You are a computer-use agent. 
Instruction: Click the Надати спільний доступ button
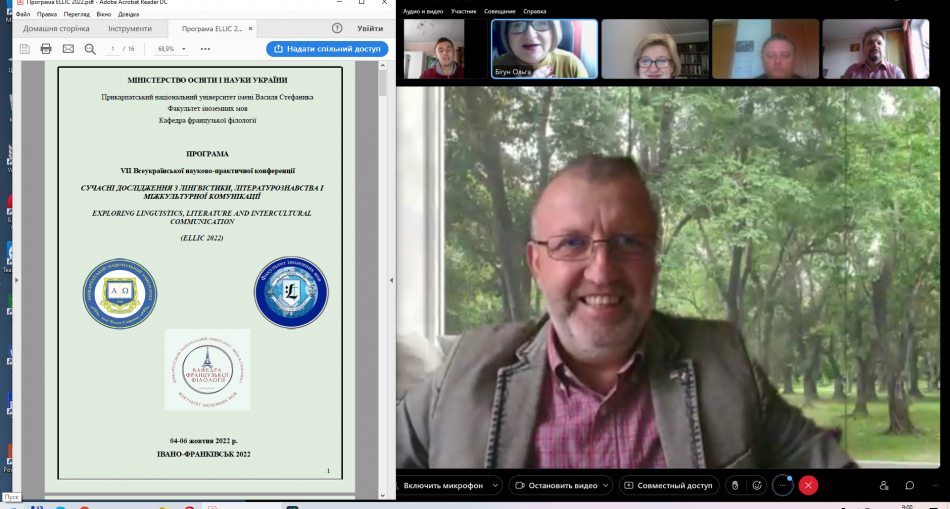pyautogui.click(x=326, y=48)
